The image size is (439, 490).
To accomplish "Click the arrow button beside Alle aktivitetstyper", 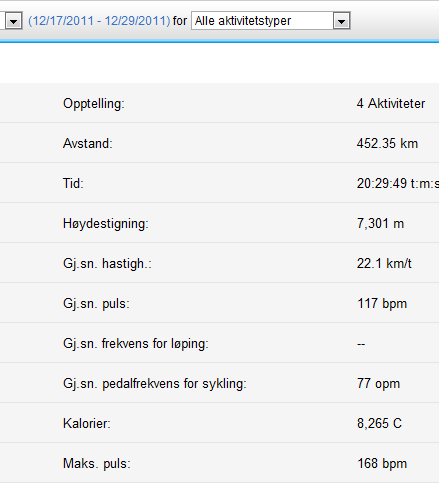I will tap(341, 21).
